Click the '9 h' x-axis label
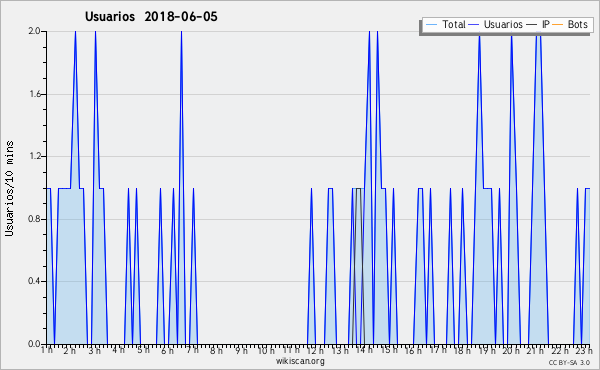The image size is (600, 370). pyautogui.click(x=241, y=350)
